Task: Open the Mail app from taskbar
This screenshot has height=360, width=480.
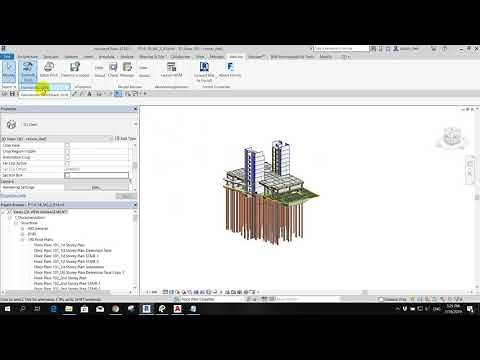Action: (100, 309)
